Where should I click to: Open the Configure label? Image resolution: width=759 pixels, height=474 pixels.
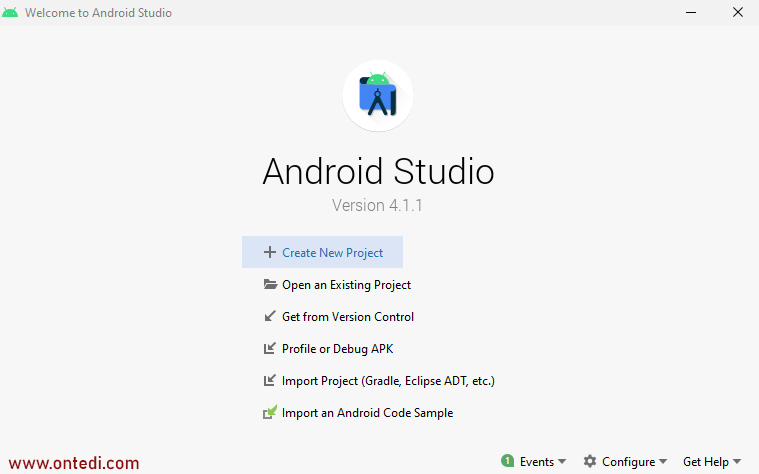click(628, 462)
